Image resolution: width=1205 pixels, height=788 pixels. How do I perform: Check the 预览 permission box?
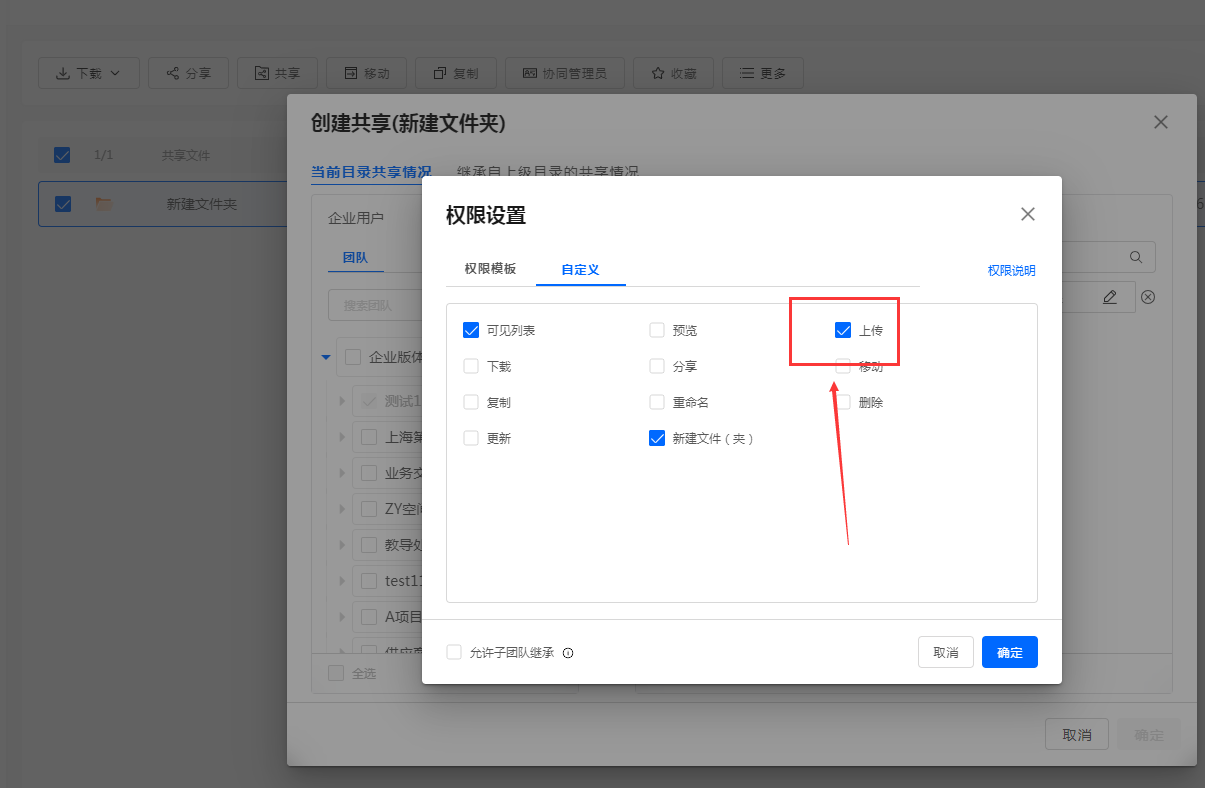tap(657, 330)
